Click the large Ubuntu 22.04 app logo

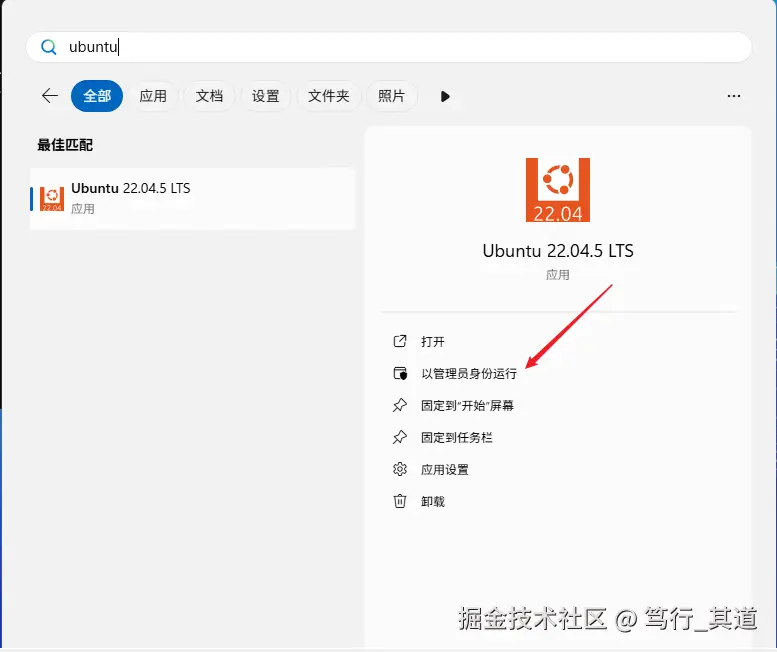[x=558, y=190]
